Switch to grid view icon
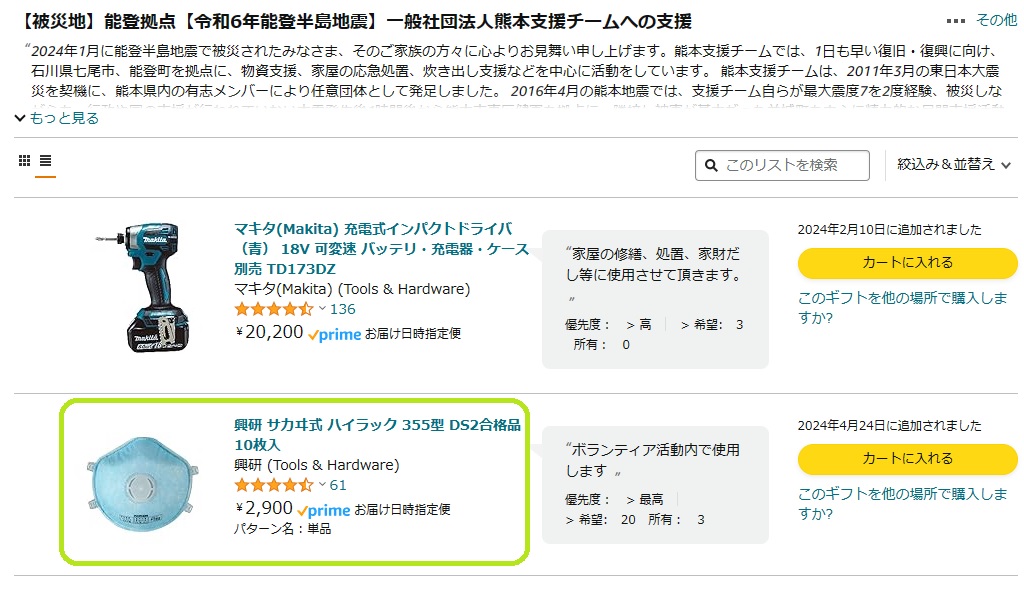Screen dimensions: 1024x590 pyautogui.click(x=24, y=160)
